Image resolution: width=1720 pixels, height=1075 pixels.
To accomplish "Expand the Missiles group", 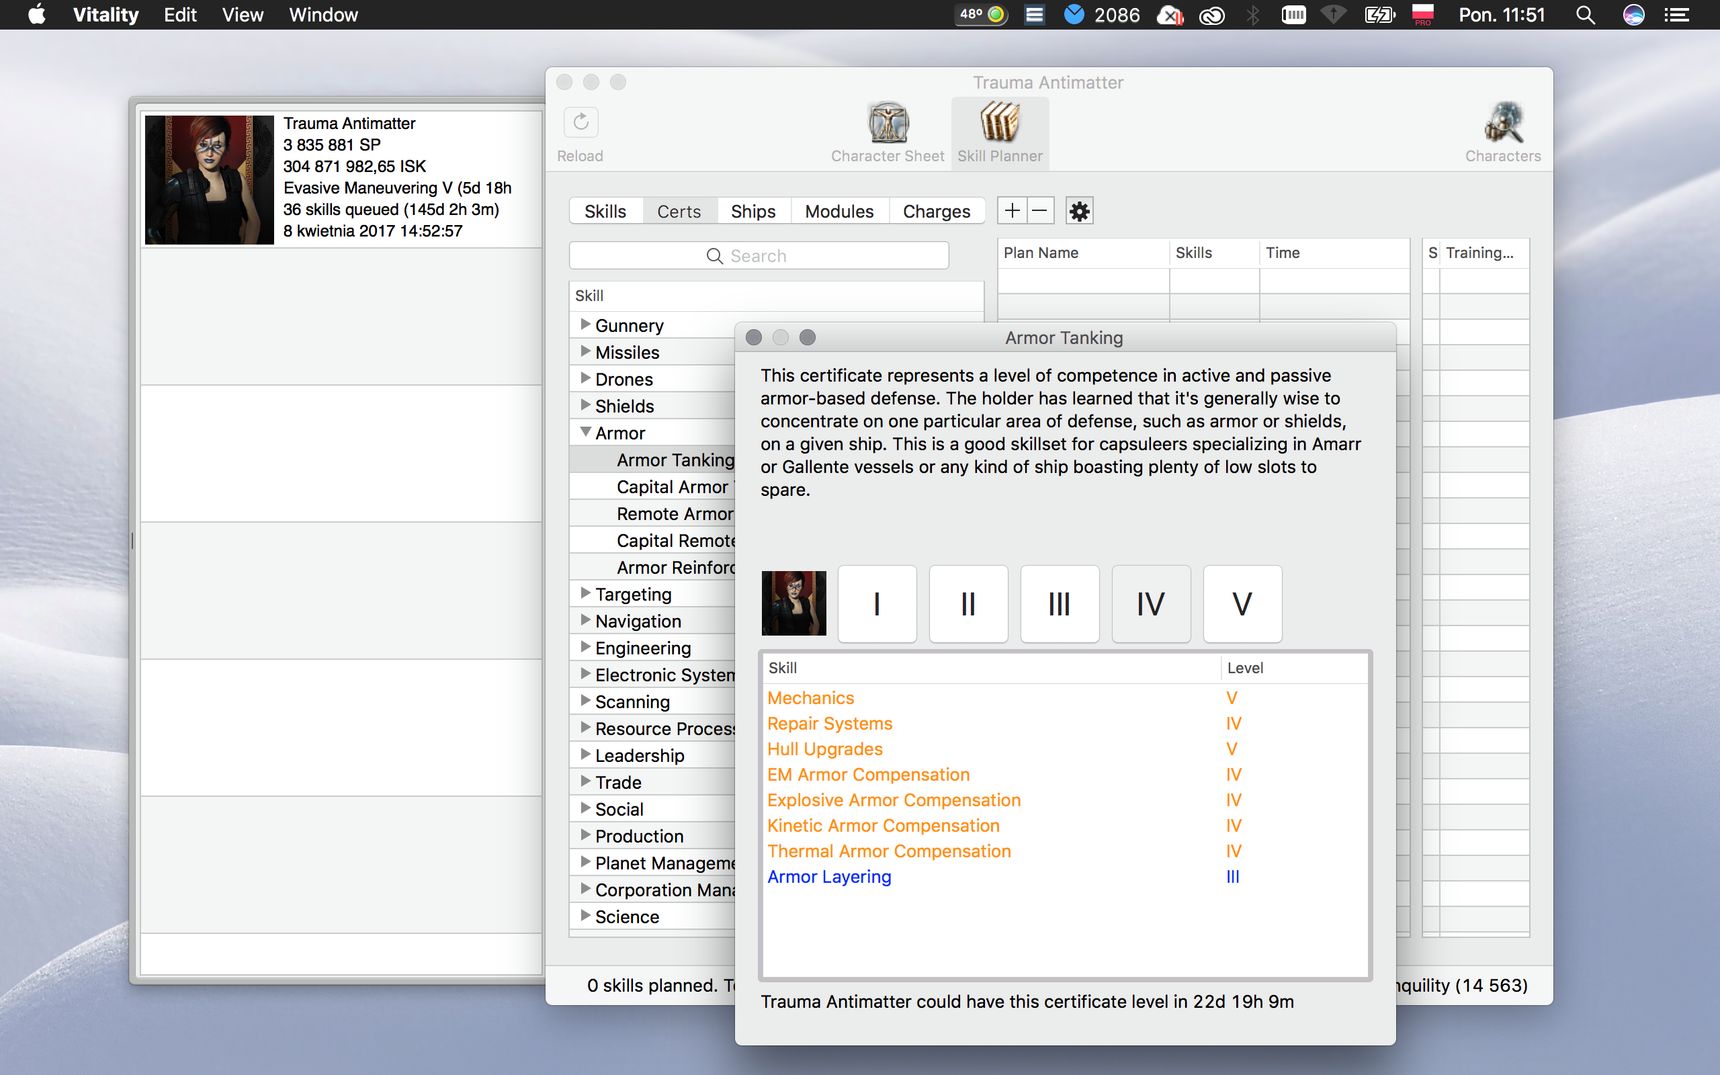I will click(585, 352).
